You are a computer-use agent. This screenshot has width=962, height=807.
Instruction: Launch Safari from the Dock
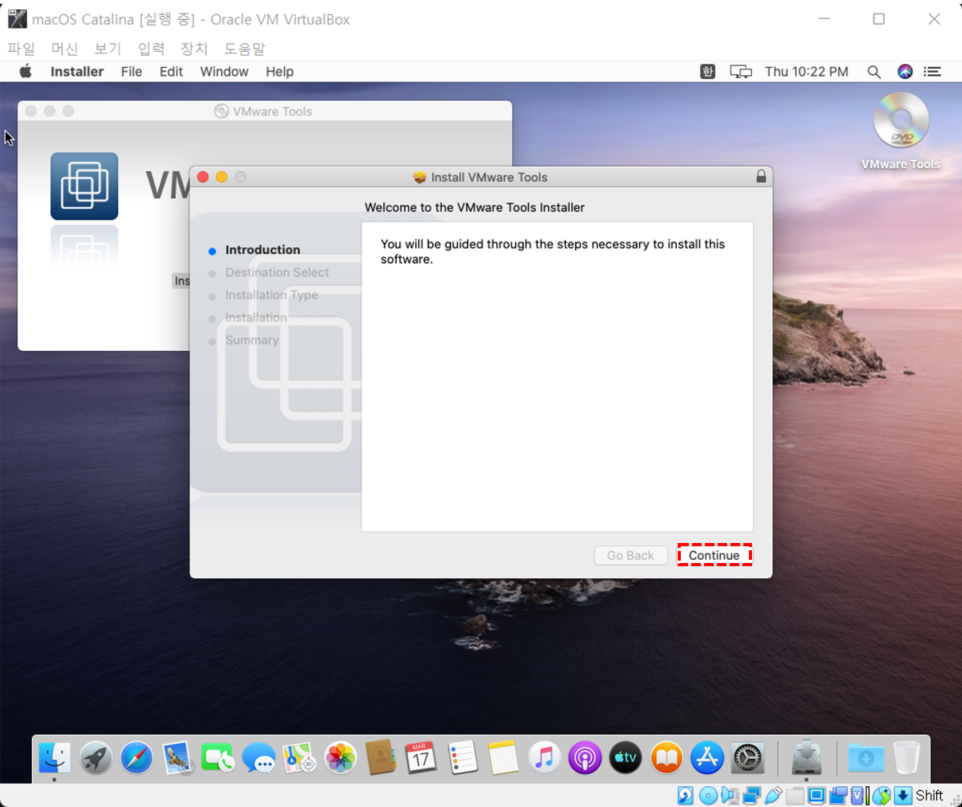[136, 757]
